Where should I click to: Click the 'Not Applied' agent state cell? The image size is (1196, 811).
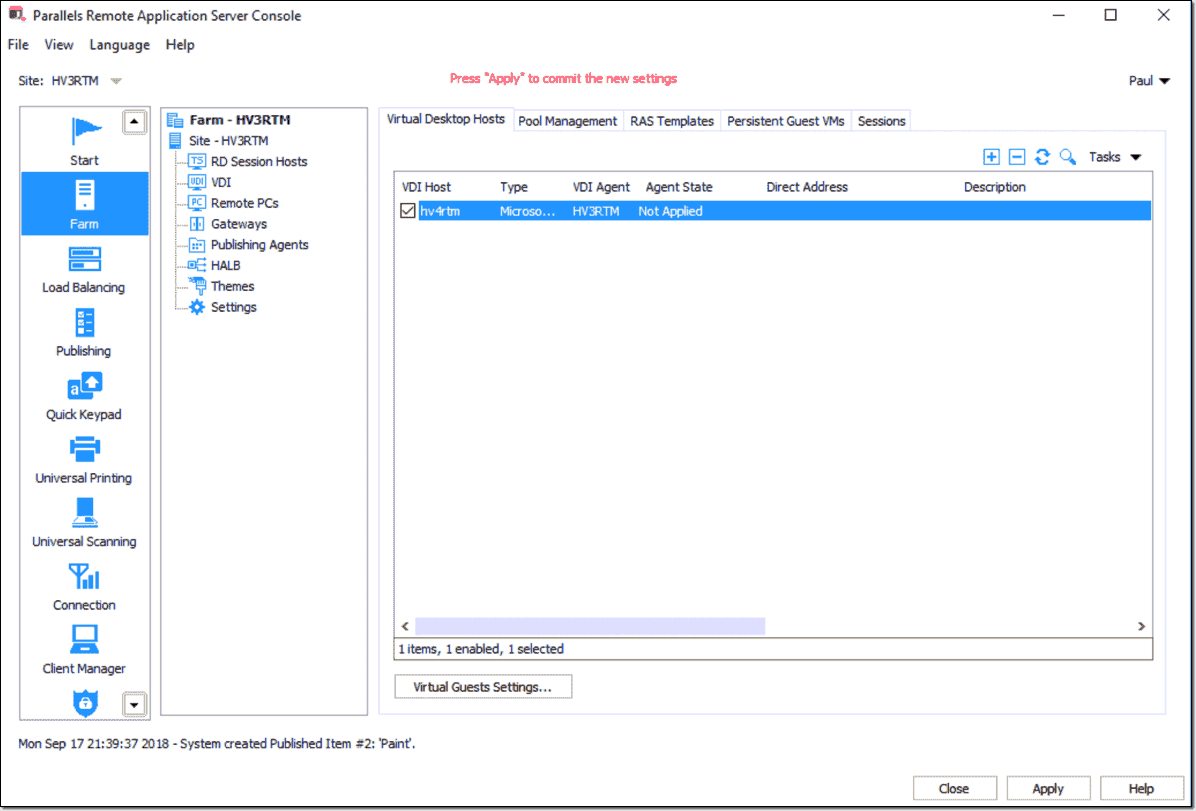click(x=670, y=211)
